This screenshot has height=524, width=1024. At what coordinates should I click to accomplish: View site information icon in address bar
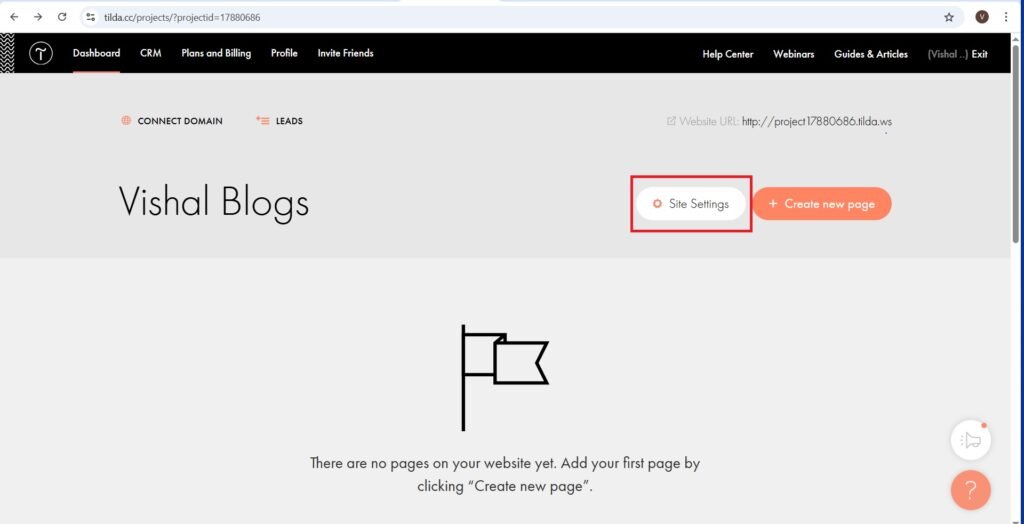(x=90, y=17)
